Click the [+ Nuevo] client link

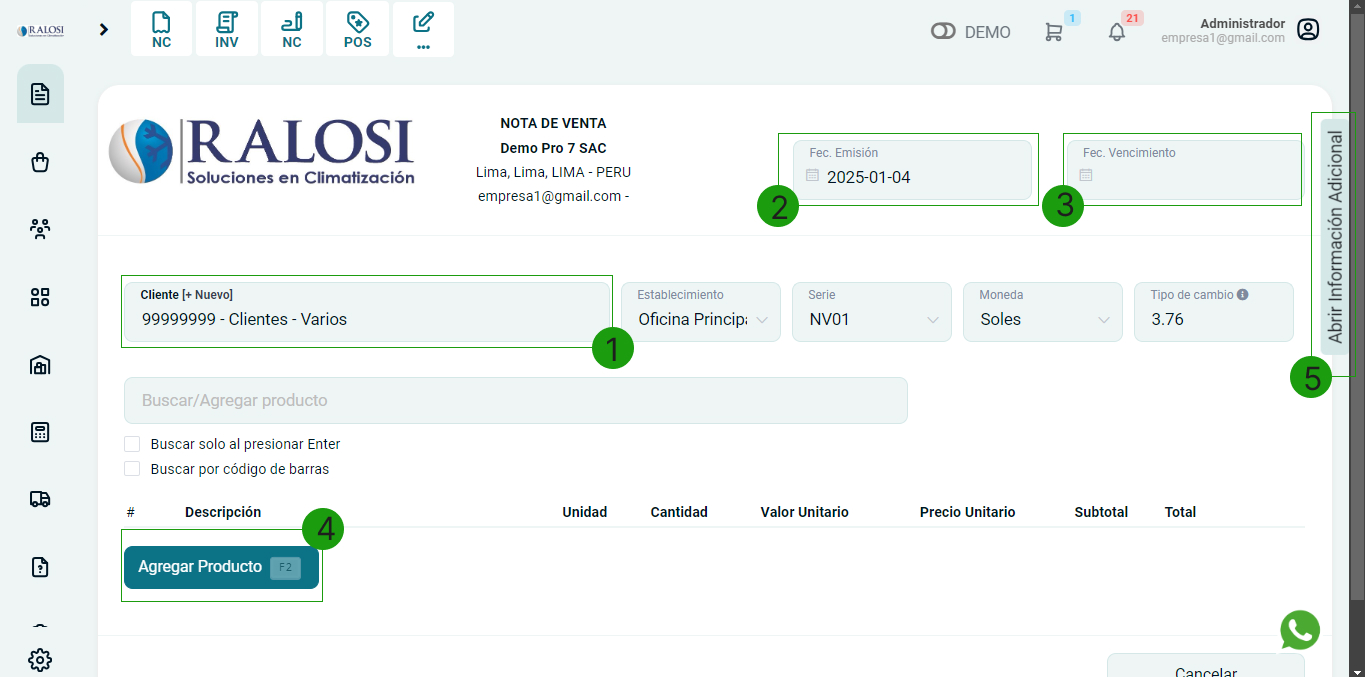[207, 295]
